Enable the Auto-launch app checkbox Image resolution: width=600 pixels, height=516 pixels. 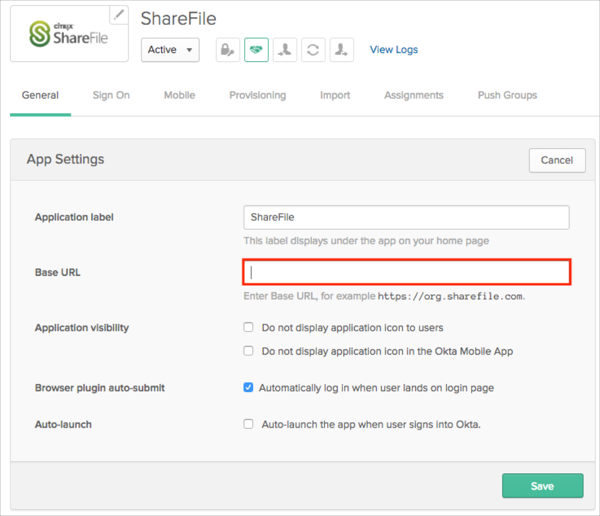[x=249, y=424]
